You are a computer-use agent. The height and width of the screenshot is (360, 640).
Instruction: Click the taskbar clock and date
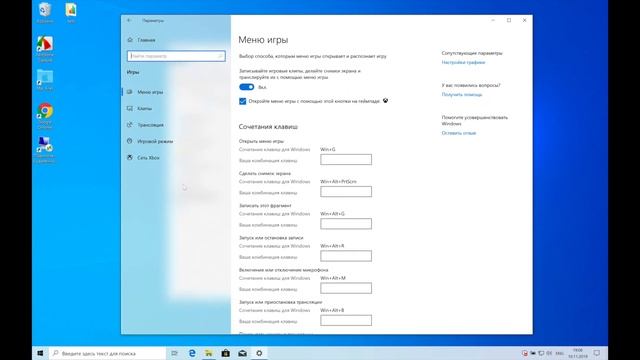tap(578, 353)
